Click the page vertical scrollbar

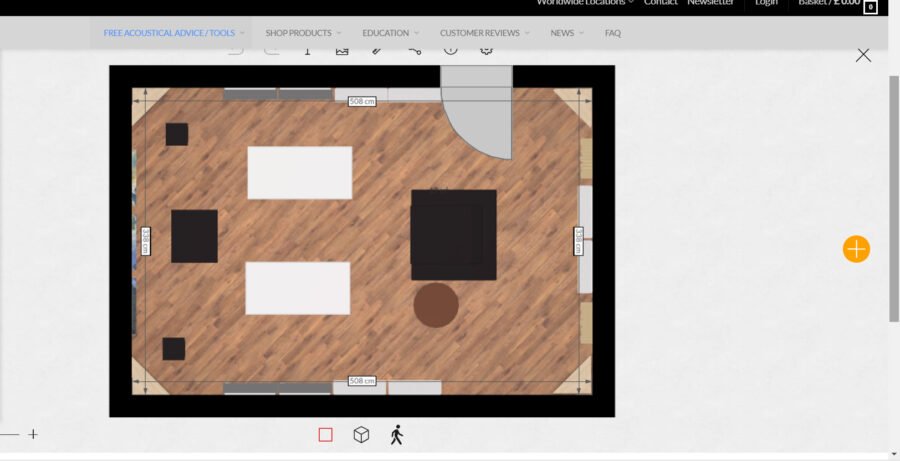(x=894, y=198)
